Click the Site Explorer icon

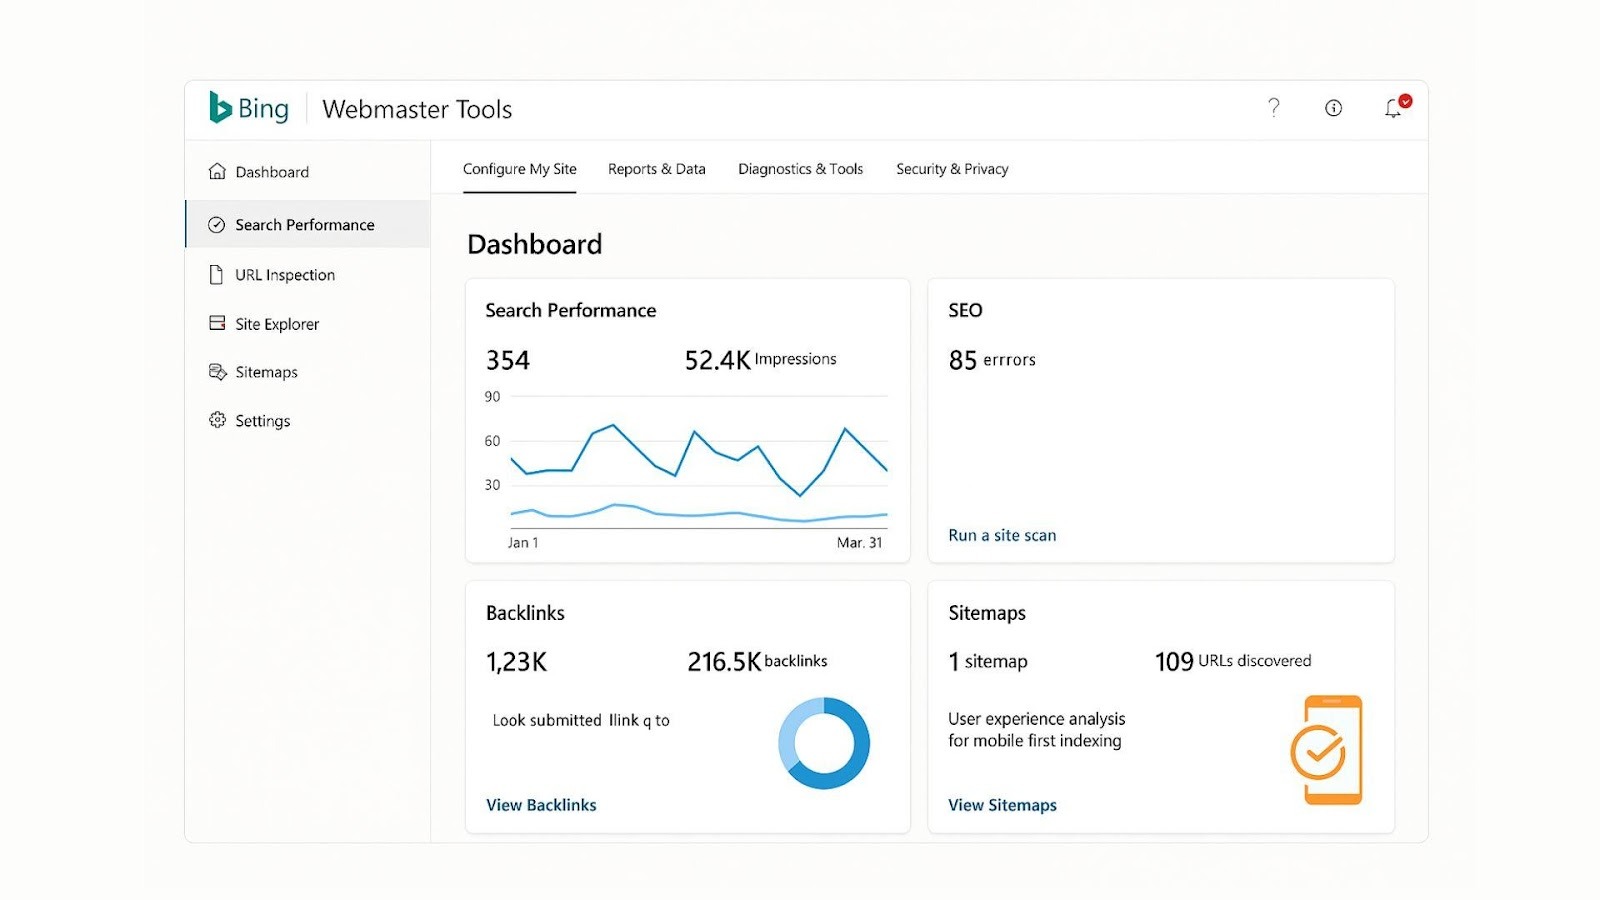click(x=216, y=323)
